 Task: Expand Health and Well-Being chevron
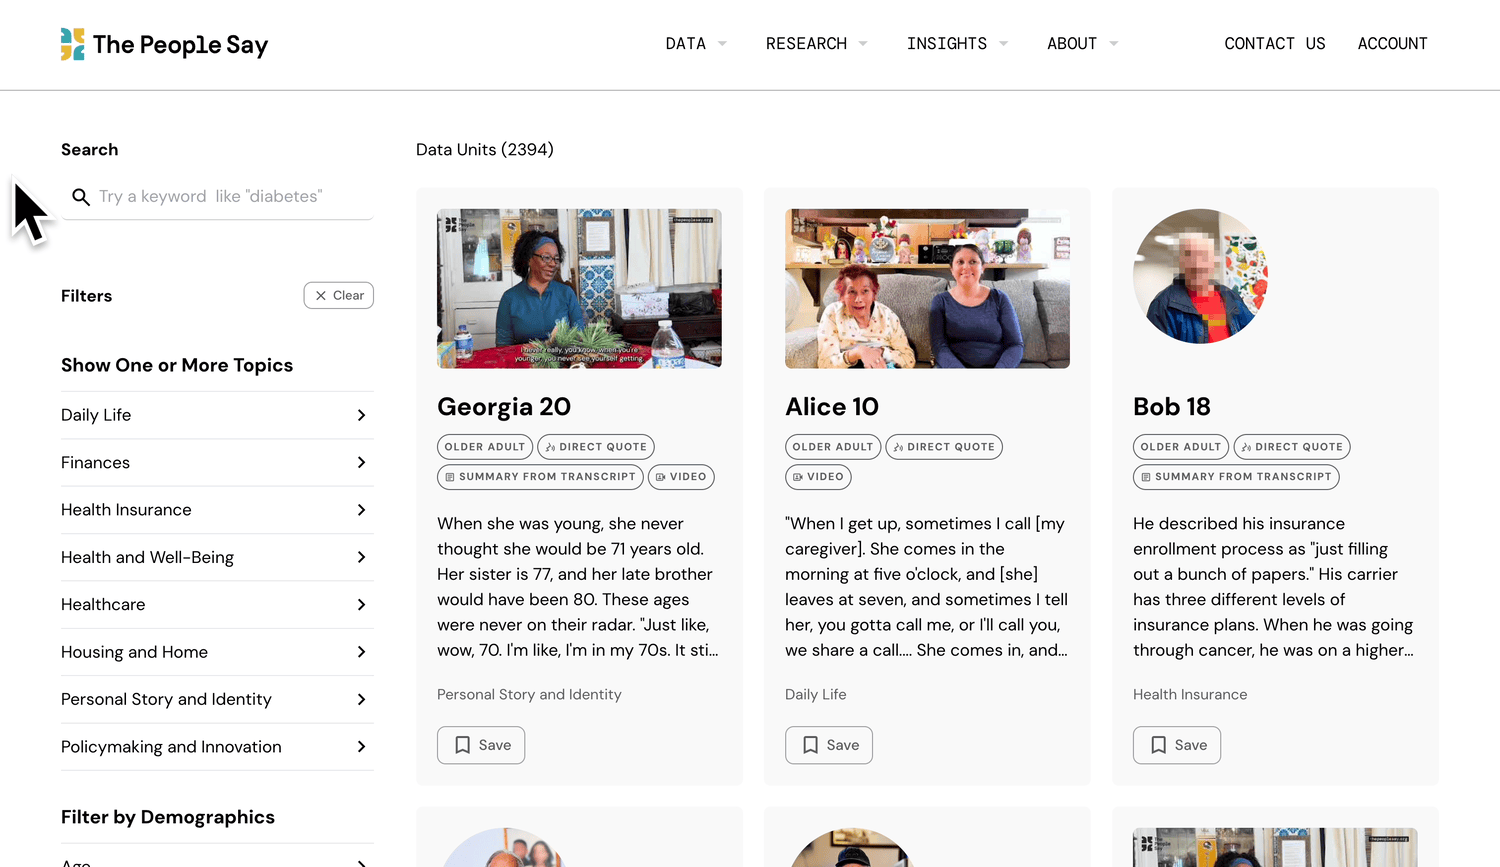pyautogui.click(x=361, y=557)
